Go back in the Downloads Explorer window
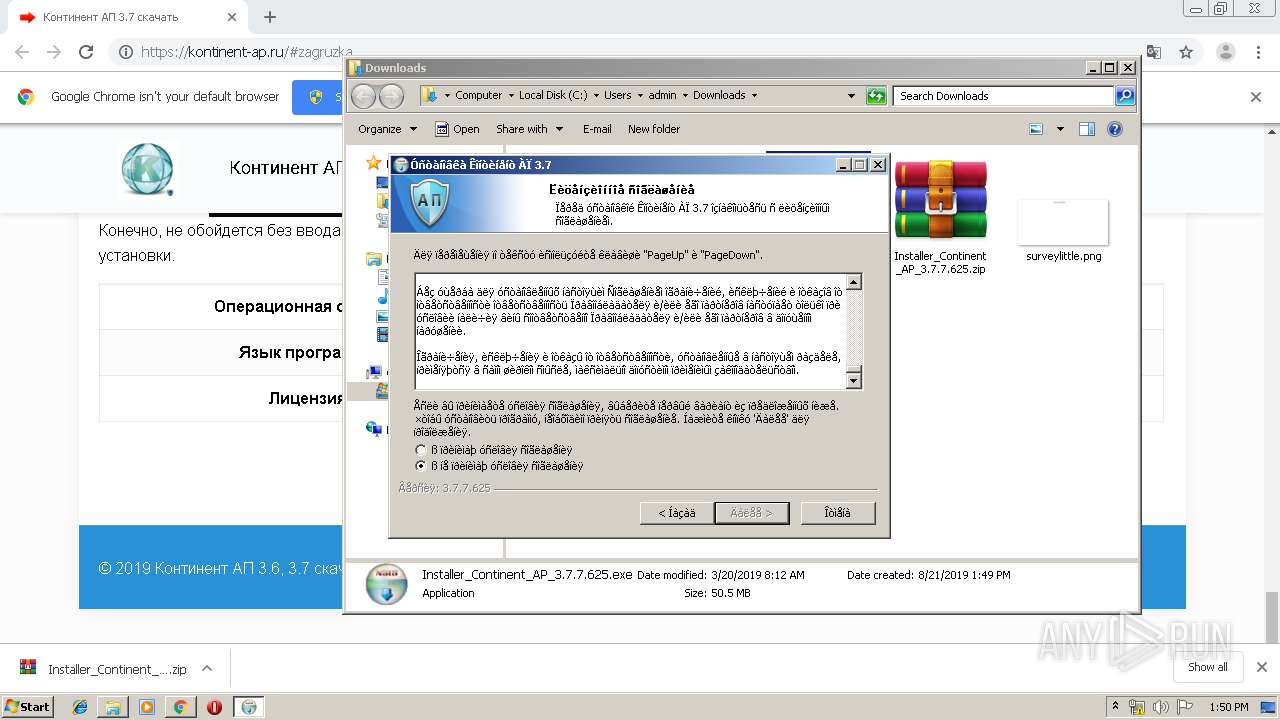Image resolution: width=1280 pixels, height=720 pixels. 364,96
